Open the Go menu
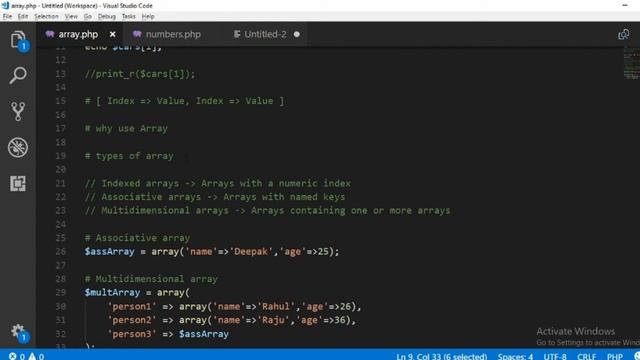Image resolution: width=640 pixels, height=360 pixels. [x=88, y=16]
